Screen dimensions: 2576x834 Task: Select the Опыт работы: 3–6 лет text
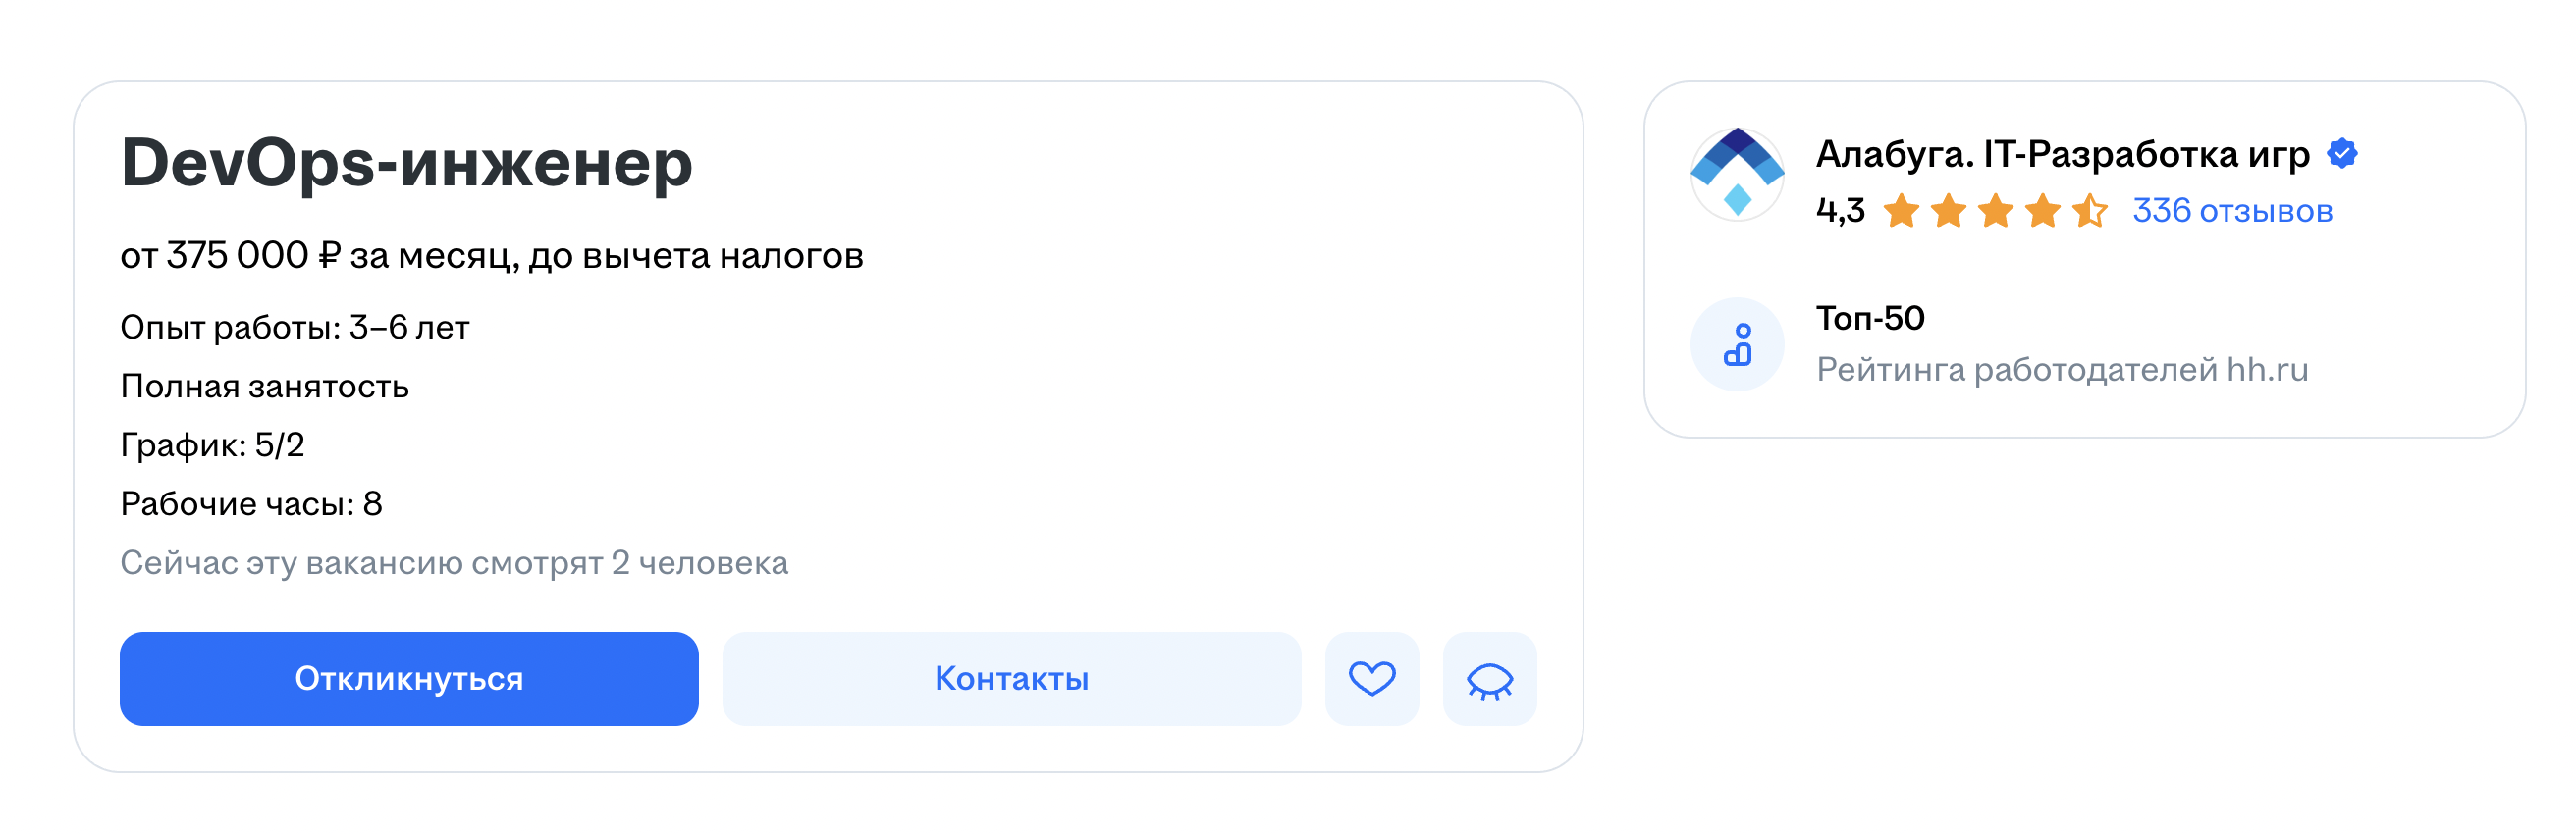pos(294,328)
